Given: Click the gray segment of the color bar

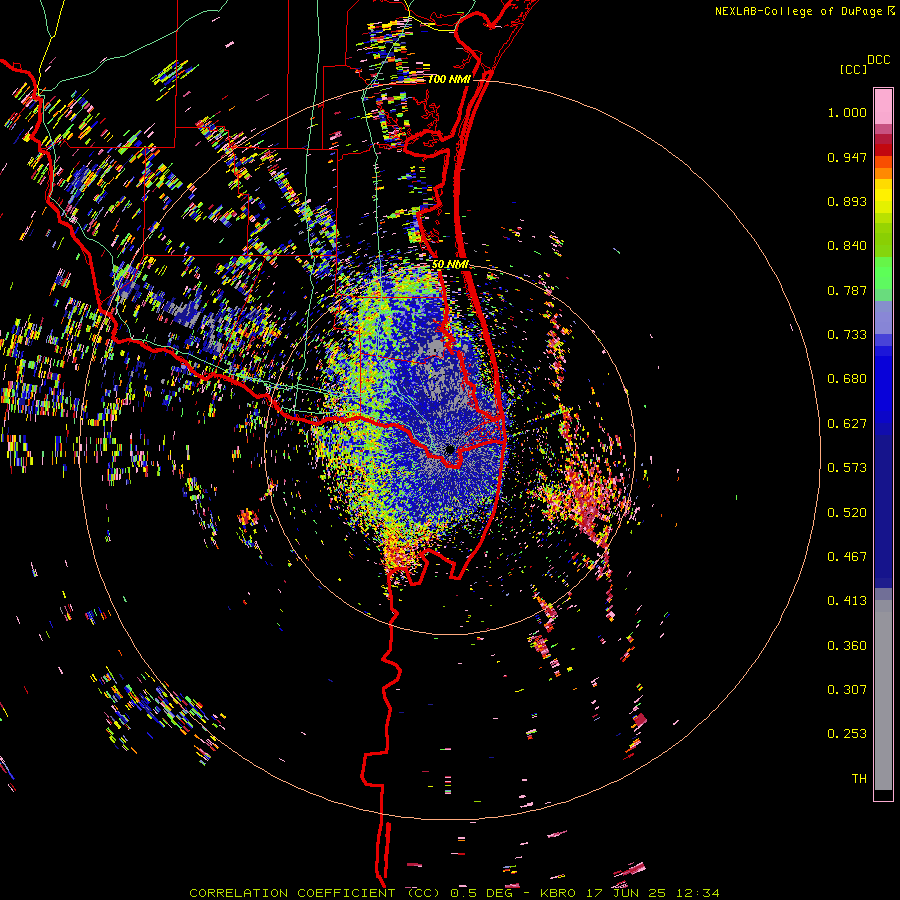Looking at the screenshot, I should (x=883, y=695).
